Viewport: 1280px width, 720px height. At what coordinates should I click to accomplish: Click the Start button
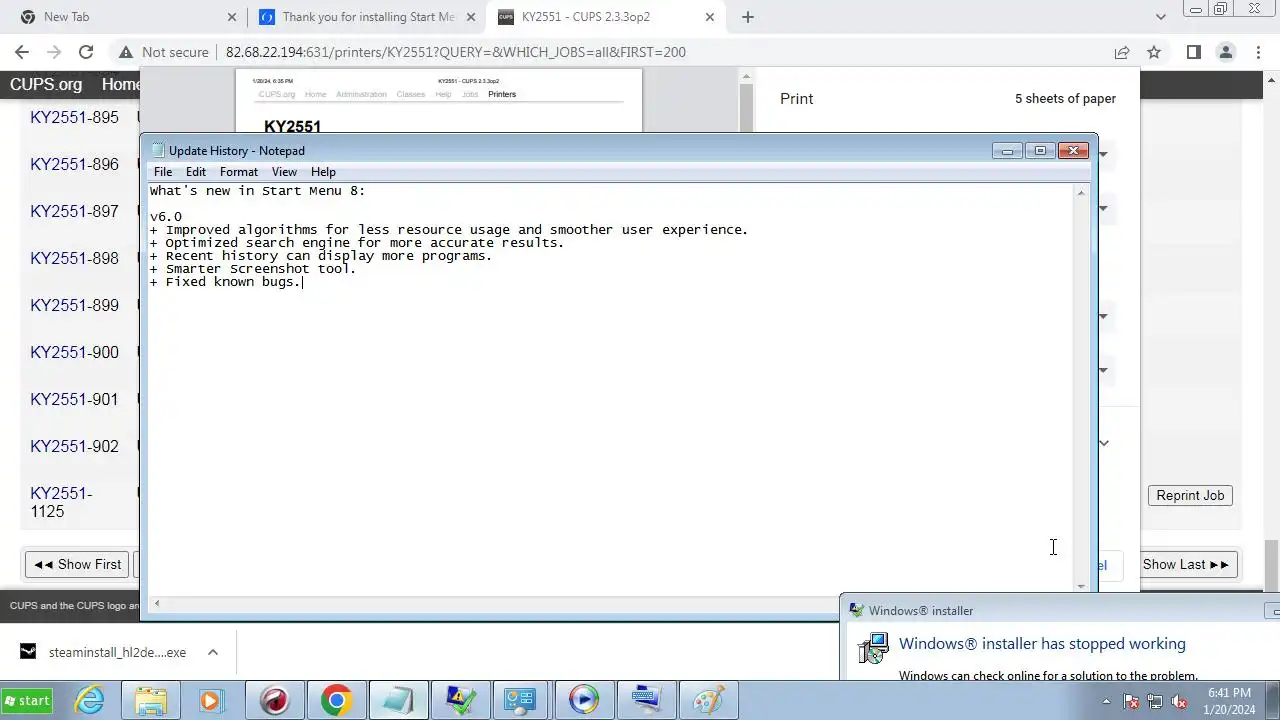27,701
